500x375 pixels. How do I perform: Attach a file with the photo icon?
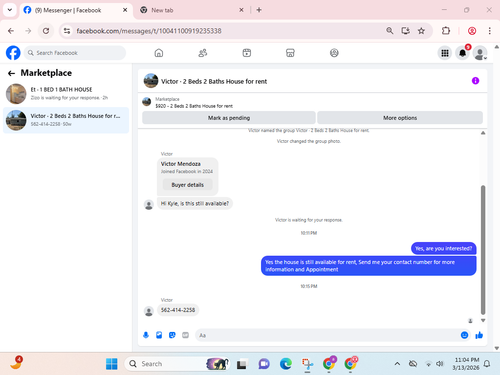click(159, 335)
